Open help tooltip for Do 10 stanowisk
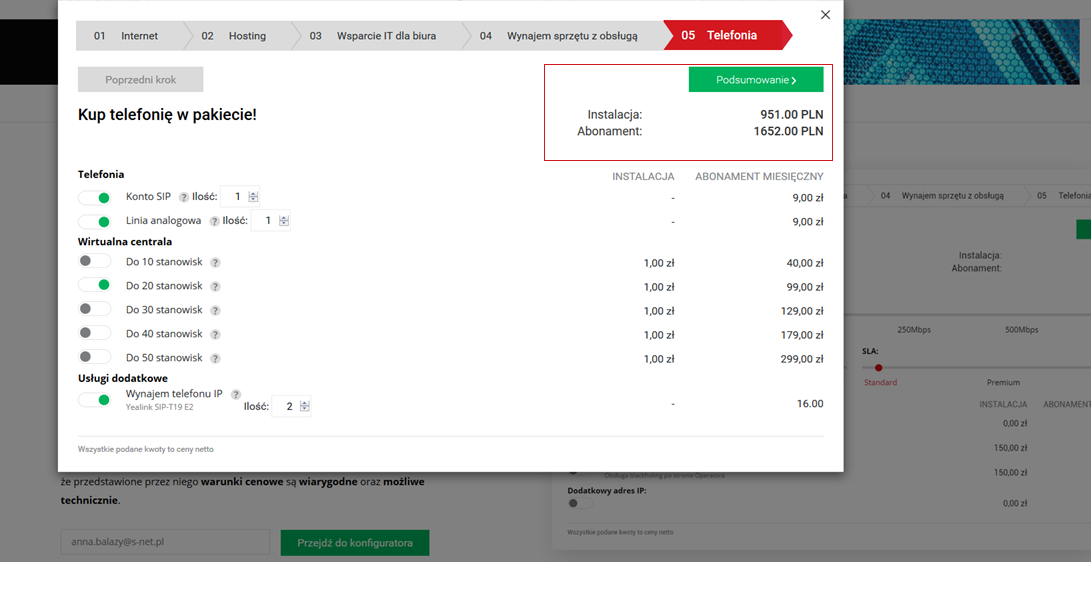 pyautogui.click(x=216, y=263)
